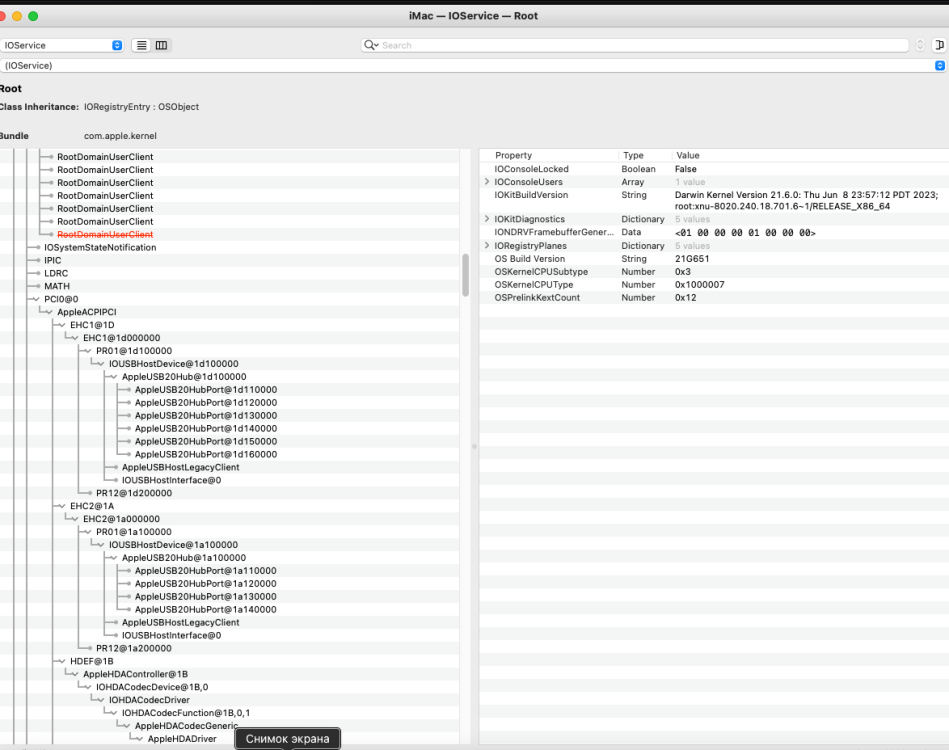
Task: Select the OSPrelinkKextCount row
Action: [x=714, y=298]
